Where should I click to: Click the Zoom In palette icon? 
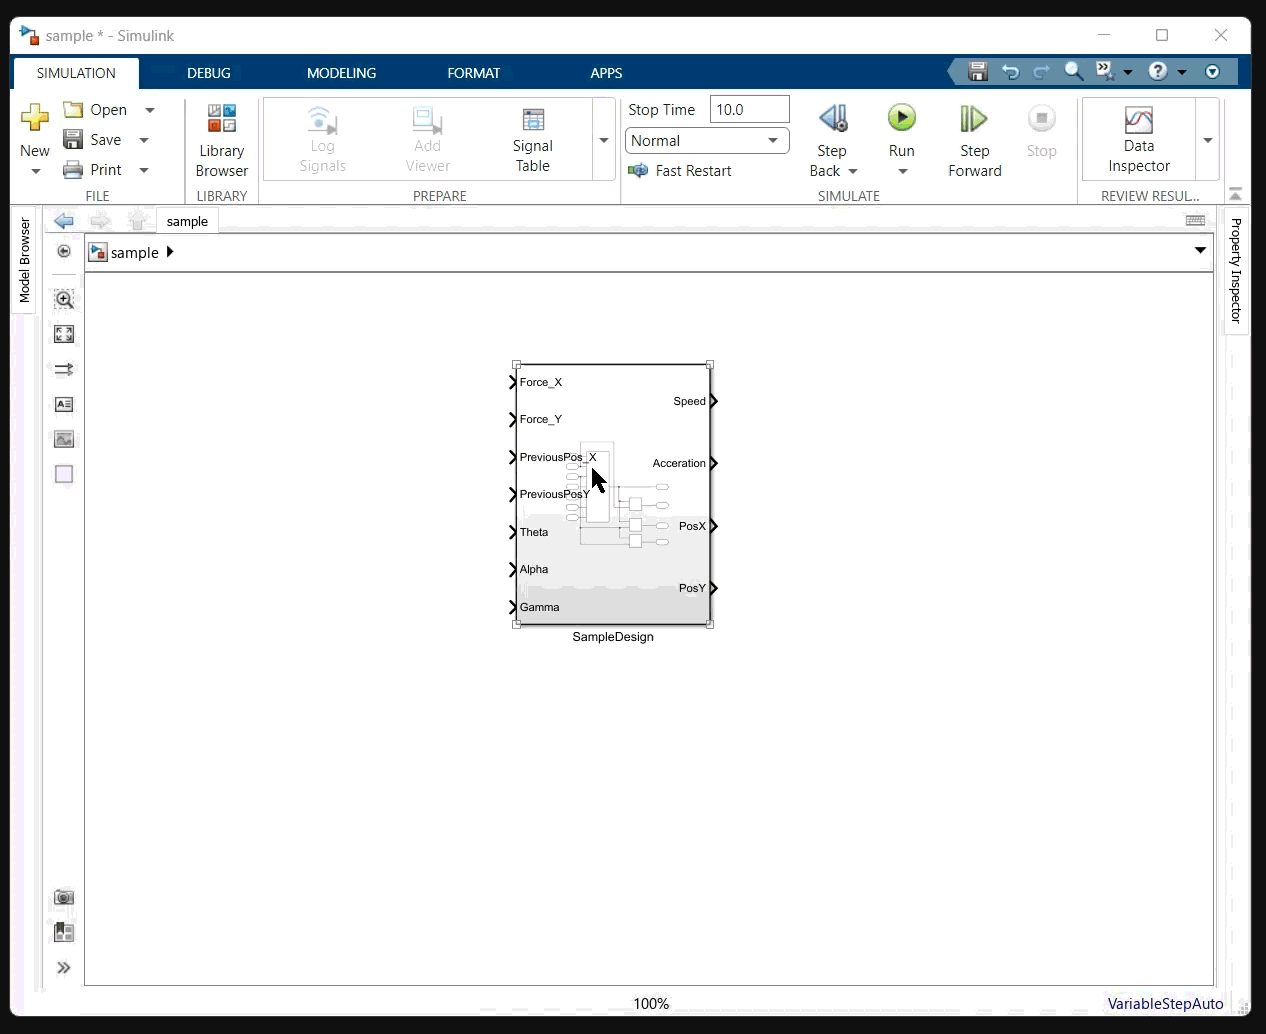[64, 299]
